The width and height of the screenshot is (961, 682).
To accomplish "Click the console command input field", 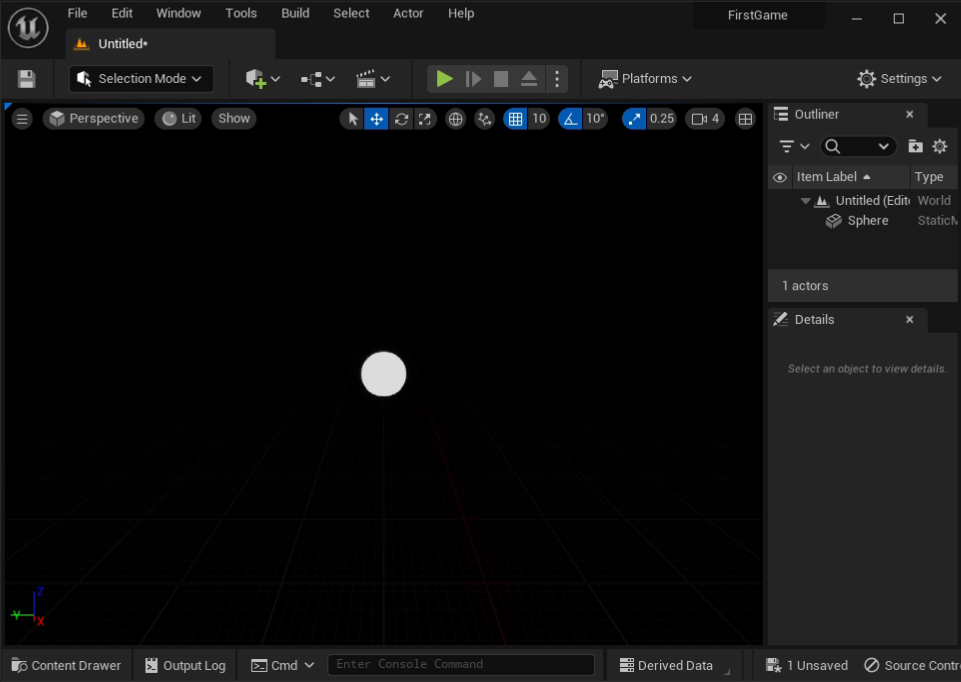I will pyautogui.click(x=460, y=665).
